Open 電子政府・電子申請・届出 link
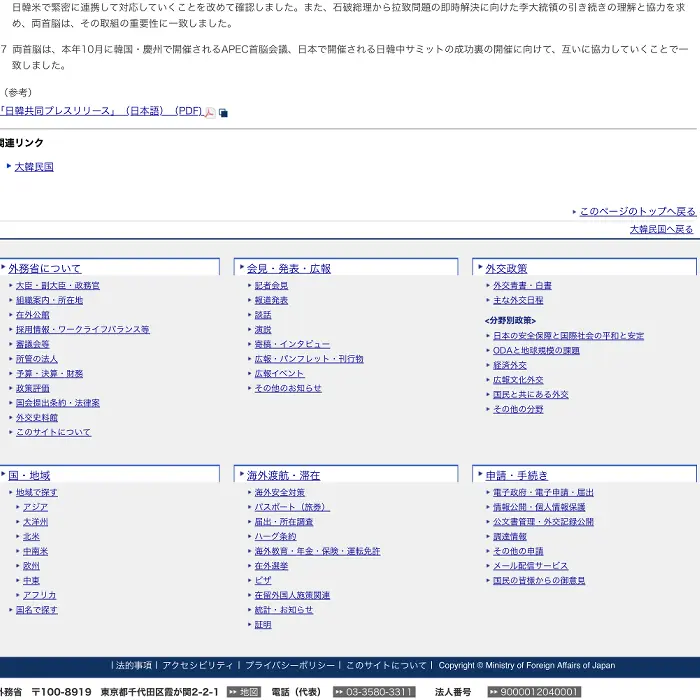 [543, 493]
